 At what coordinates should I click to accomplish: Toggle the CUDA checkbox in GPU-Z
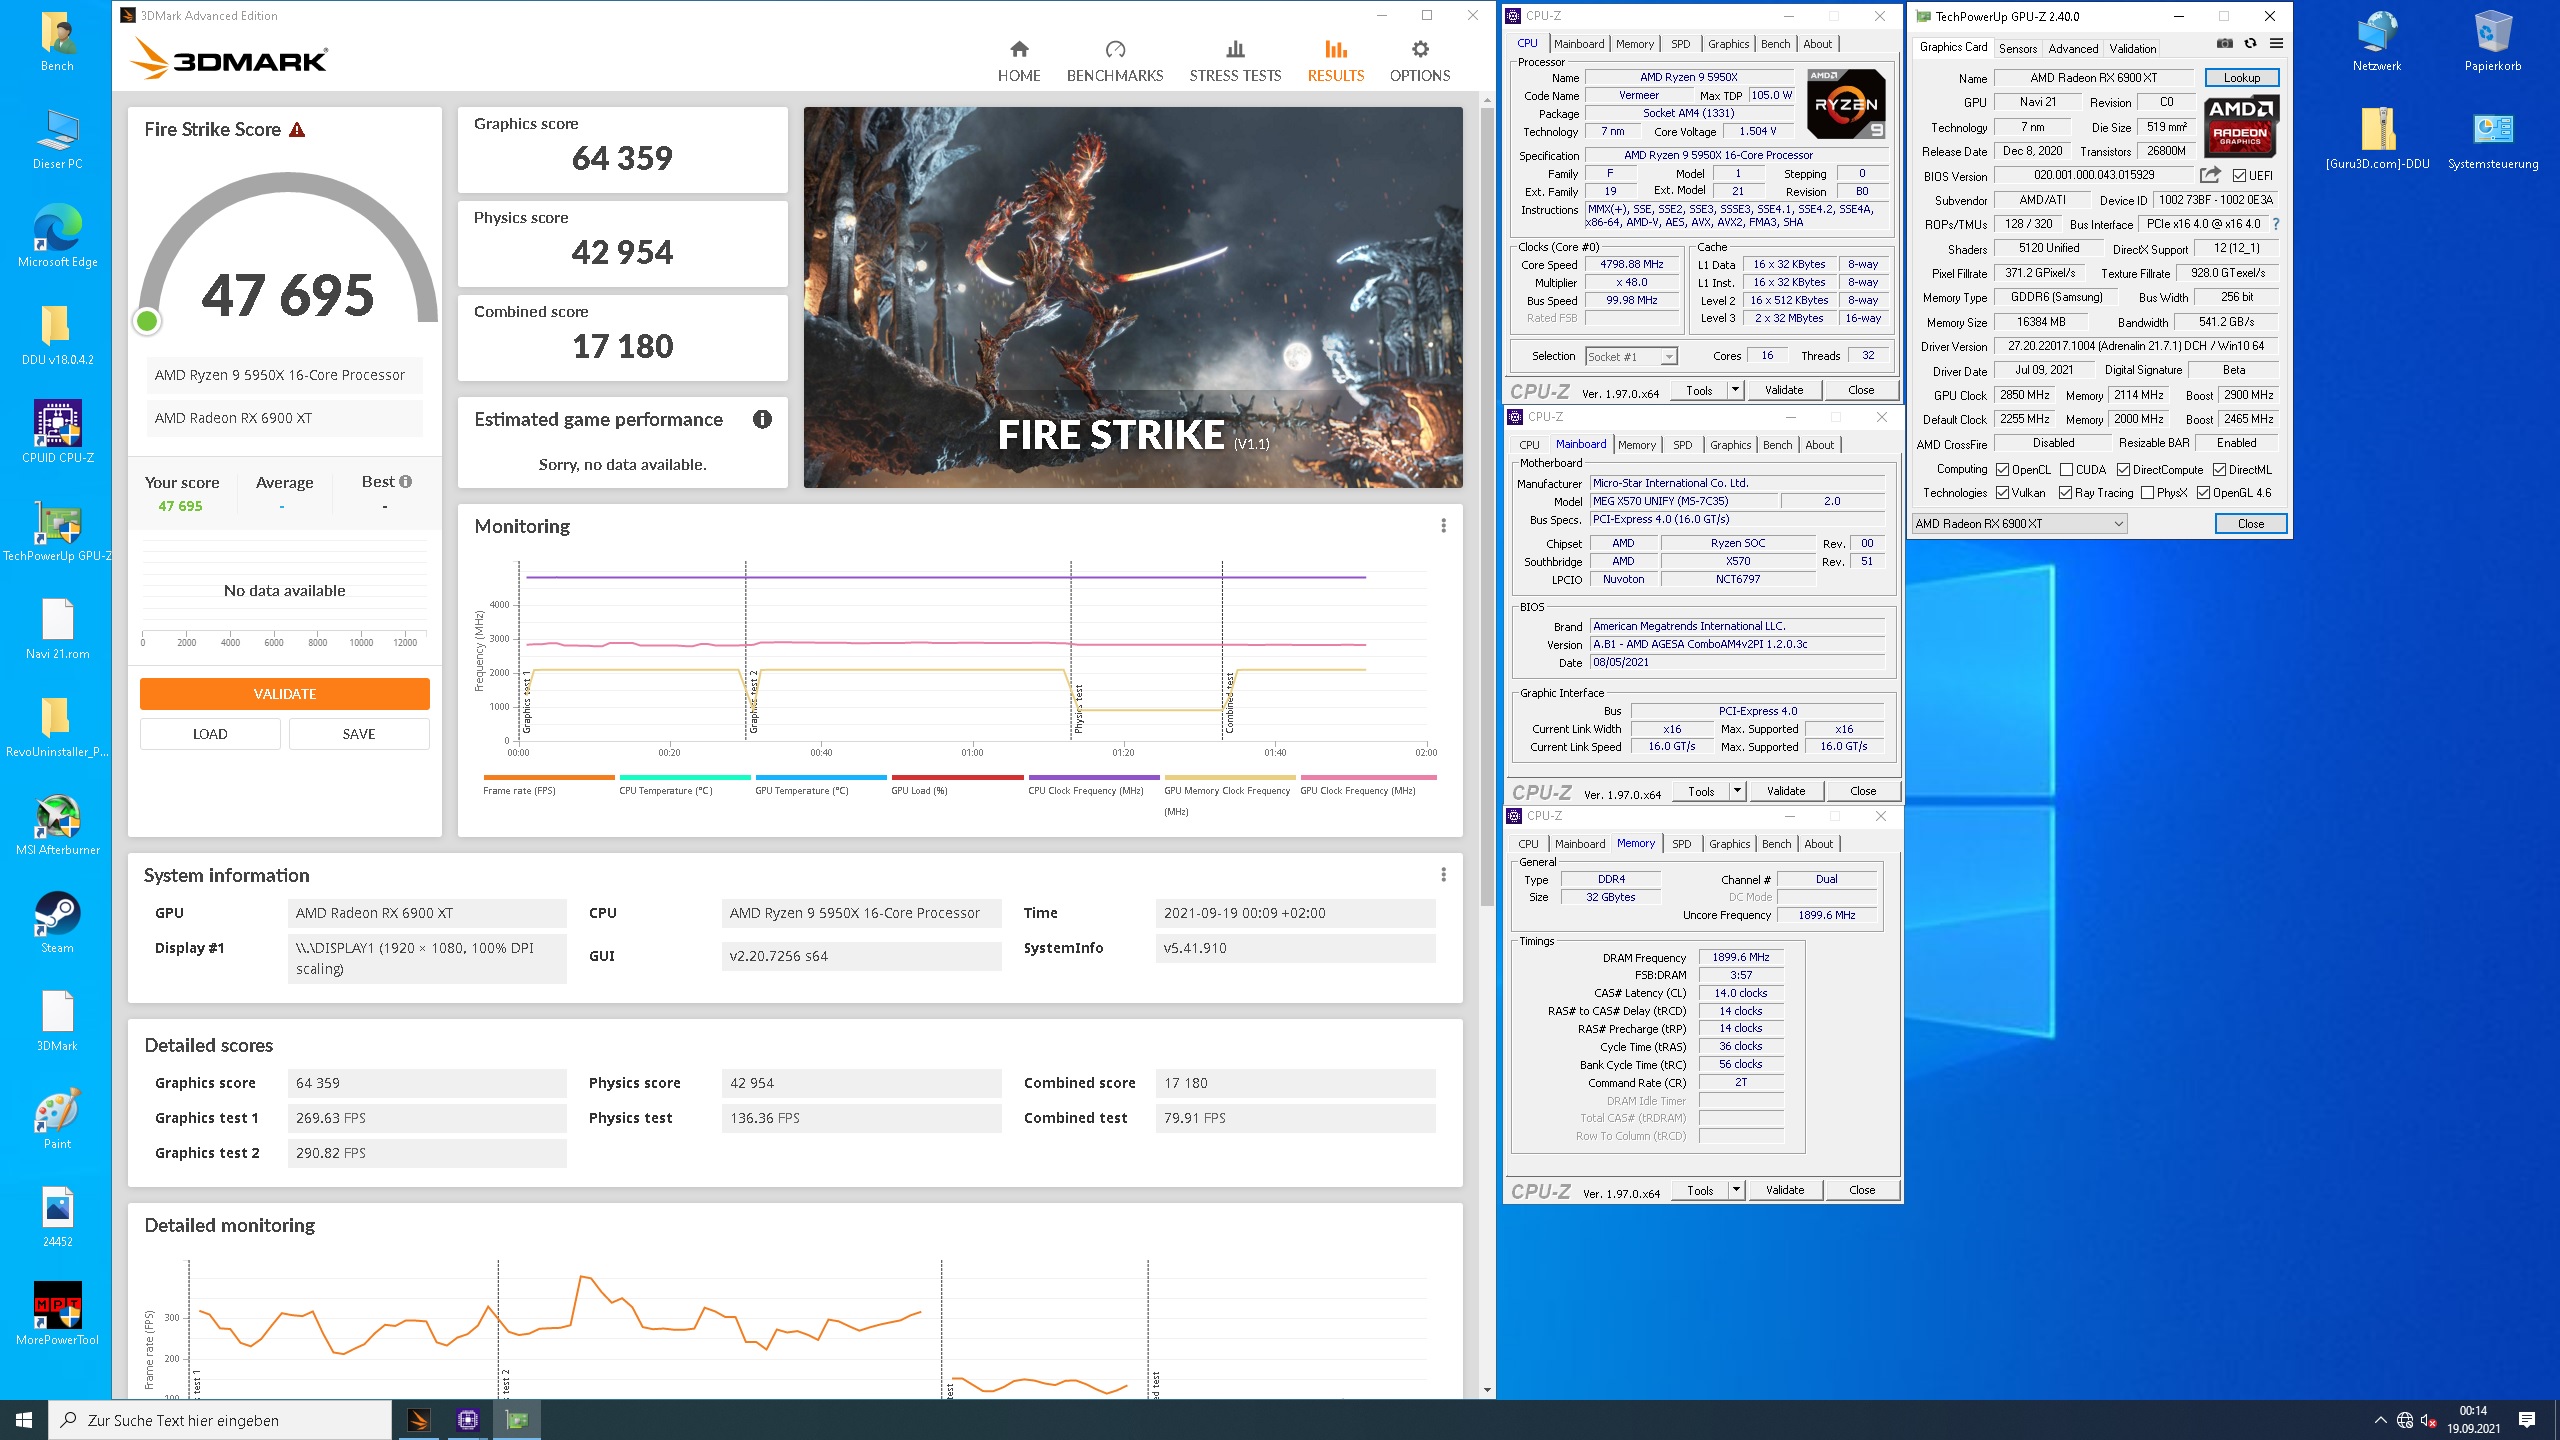click(2066, 470)
